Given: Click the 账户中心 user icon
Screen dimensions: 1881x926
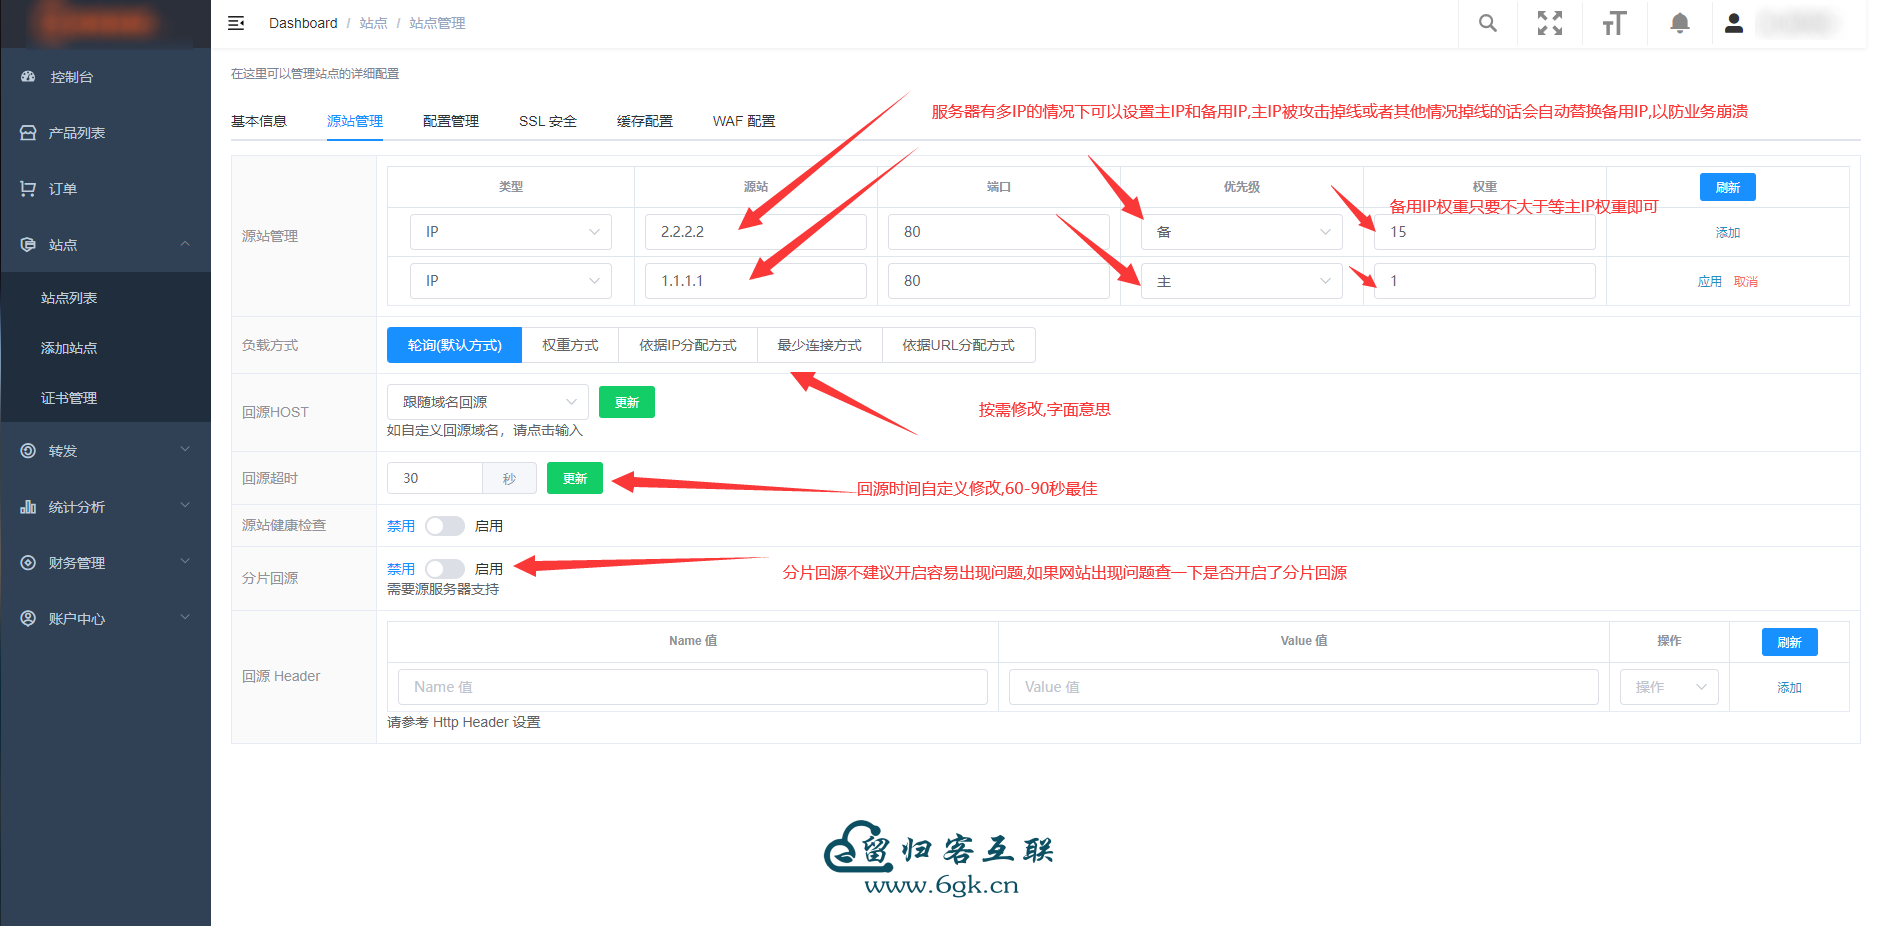Looking at the screenshot, I should pos(28,619).
